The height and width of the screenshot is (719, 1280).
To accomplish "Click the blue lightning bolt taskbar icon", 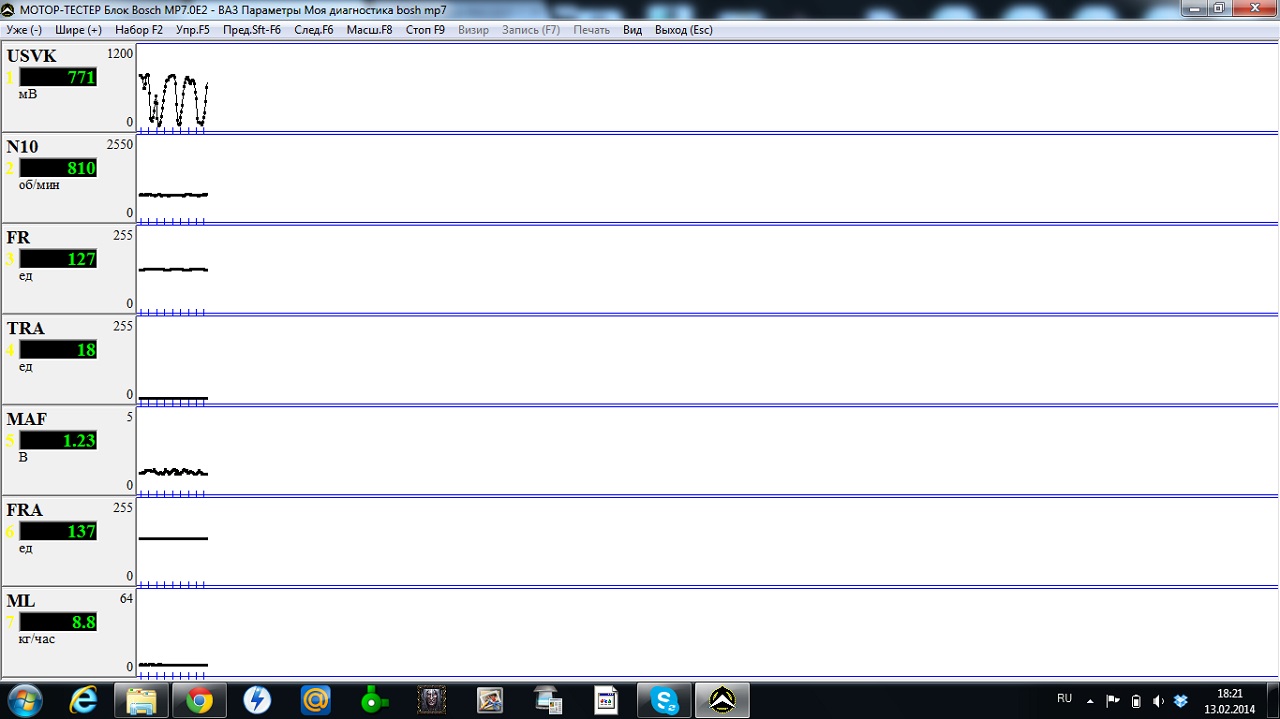I will click(x=257, y=700).
